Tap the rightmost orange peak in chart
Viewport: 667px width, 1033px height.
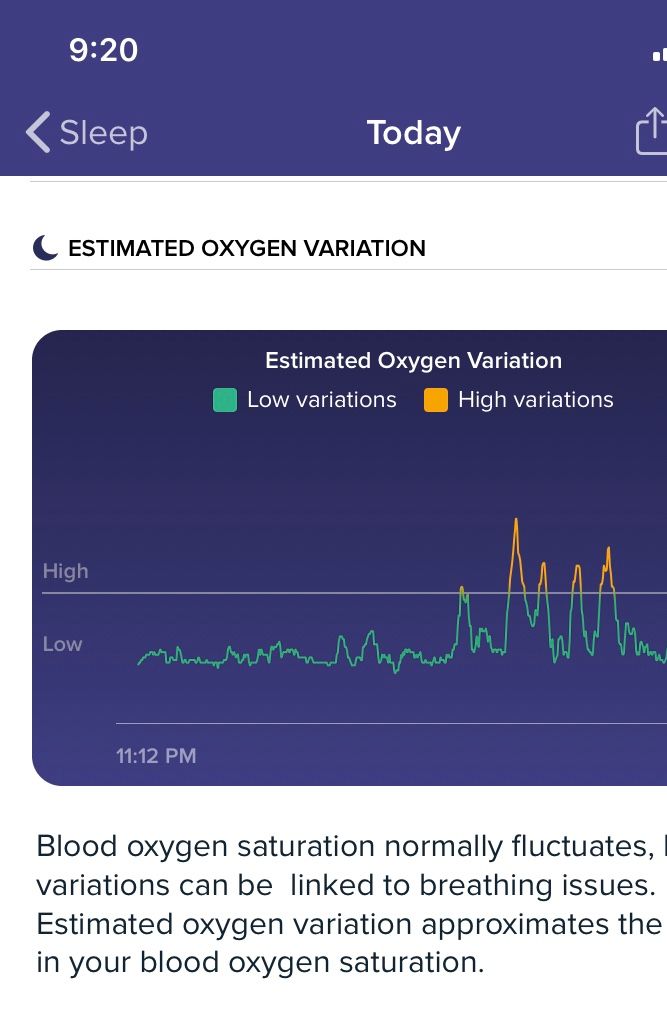point(608,552)
